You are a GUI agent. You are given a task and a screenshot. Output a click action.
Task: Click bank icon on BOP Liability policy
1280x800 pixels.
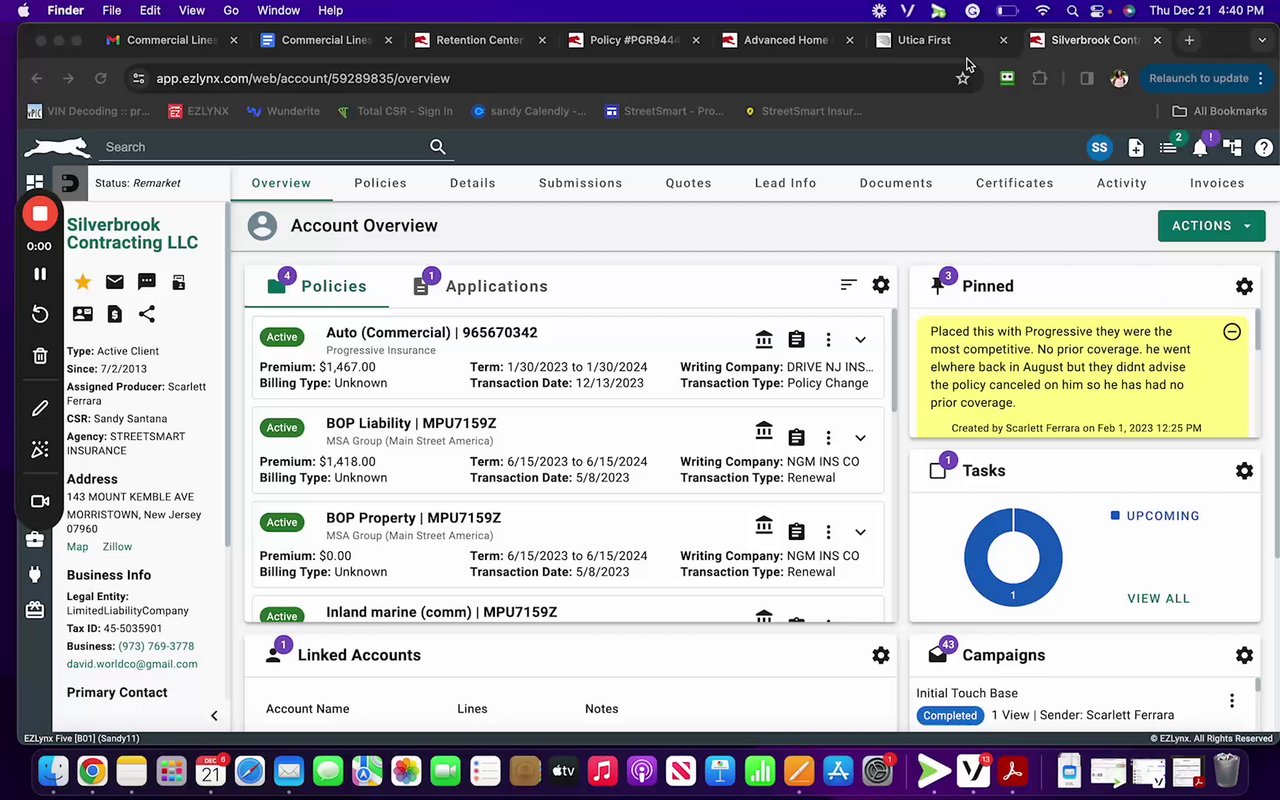click(x=764, y=431)
